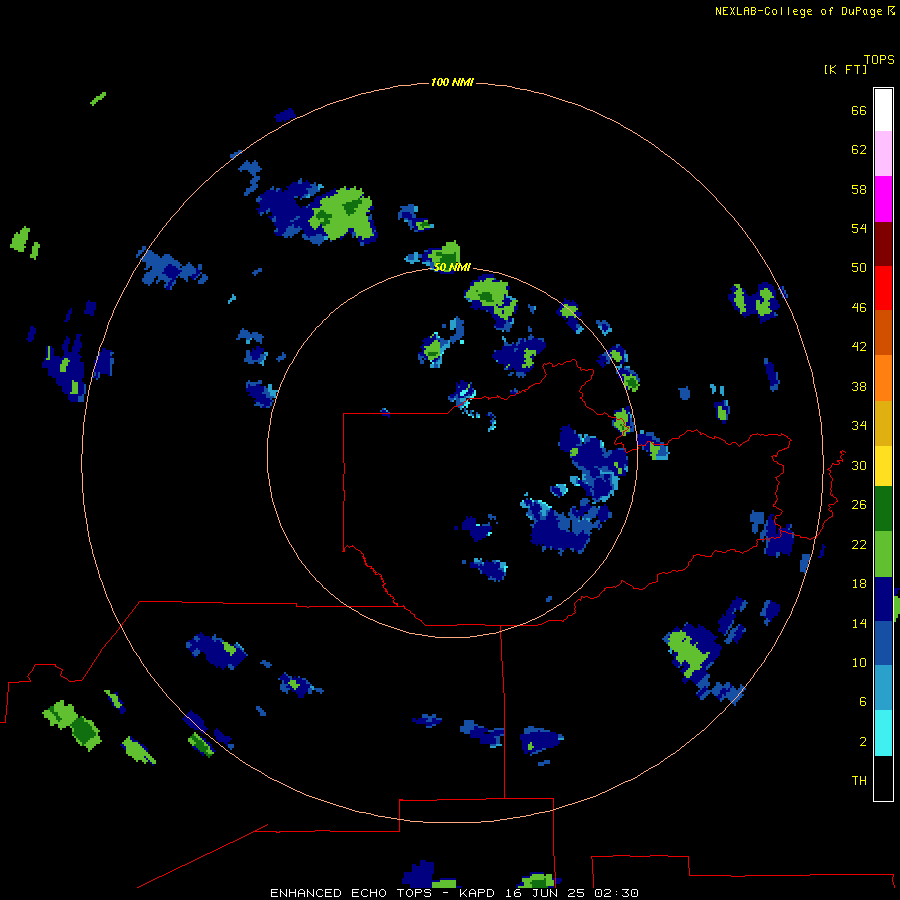Click the black TH legend swatch

pyautogui.click(x=883, y=778)
